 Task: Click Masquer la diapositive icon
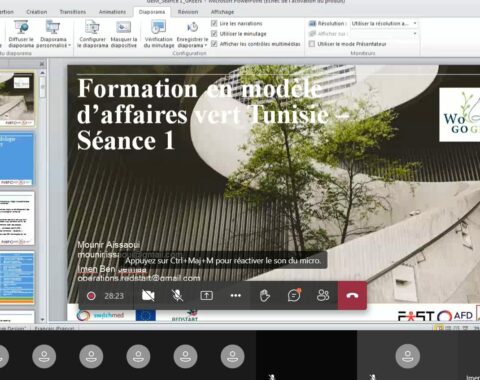point(124,27)
